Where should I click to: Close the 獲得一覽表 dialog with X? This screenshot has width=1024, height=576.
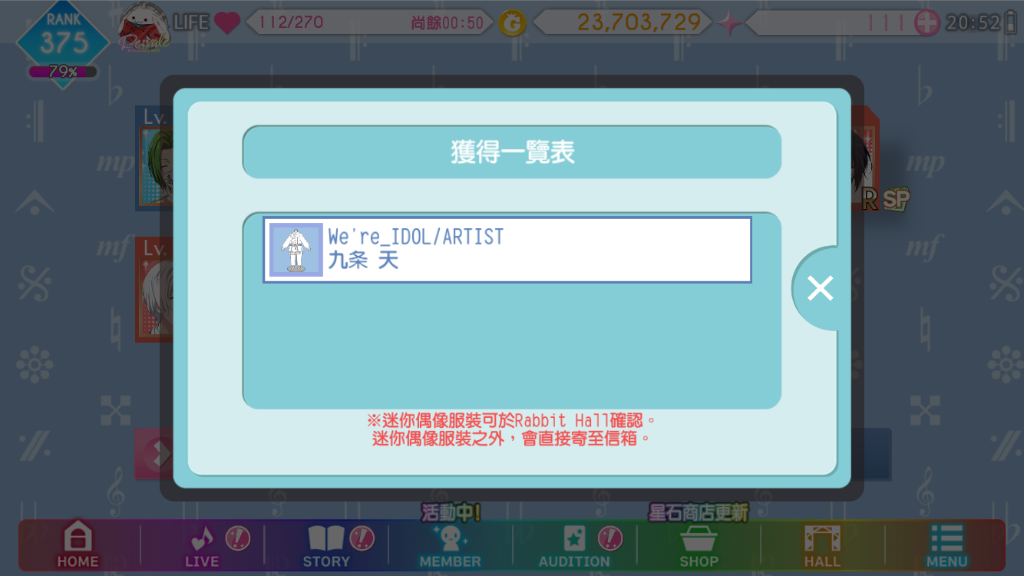click(x=820, y=288)
